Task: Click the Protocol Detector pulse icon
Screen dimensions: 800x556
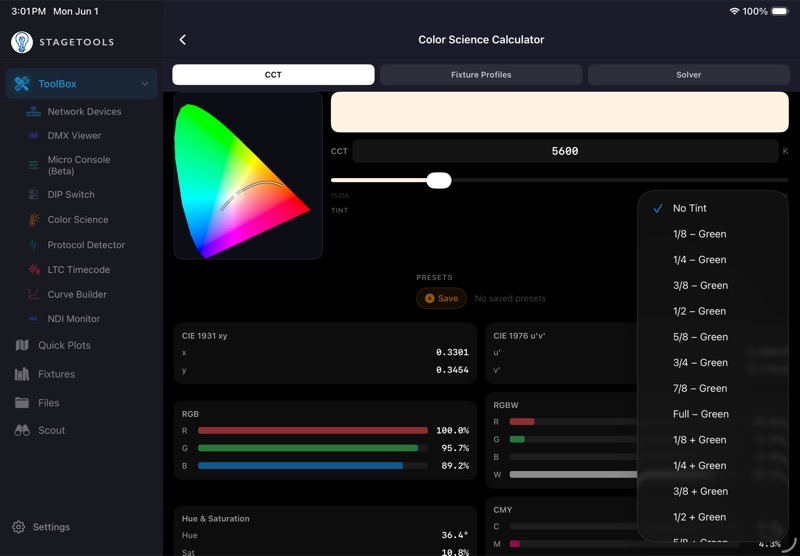Action: tap(34, 245)
